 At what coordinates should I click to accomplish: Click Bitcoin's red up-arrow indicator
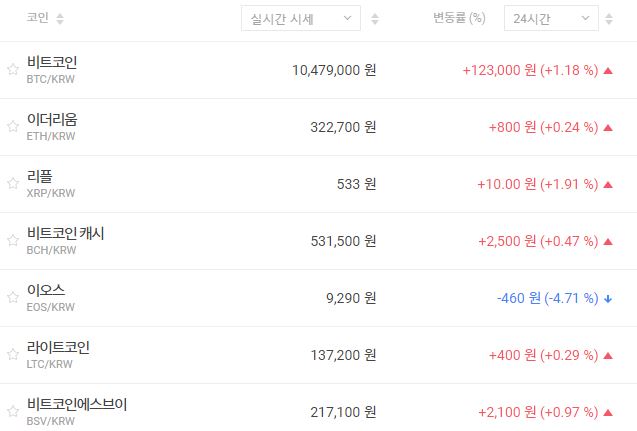(608, 70)
